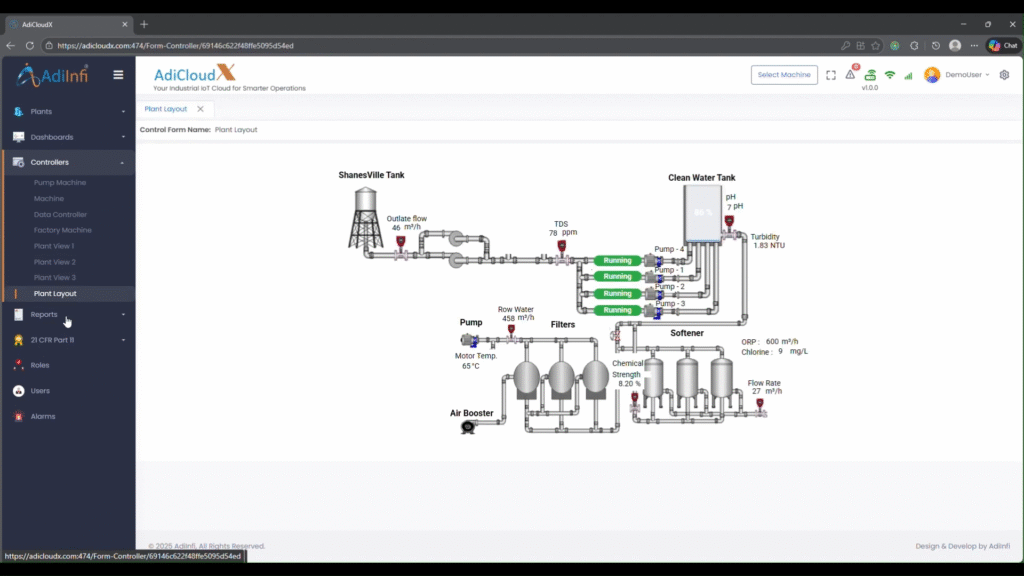The width and height of the screenshot is (1024, 576).
Task: Click the Reports icon in the sidebar
Action: tap(17, 315)
